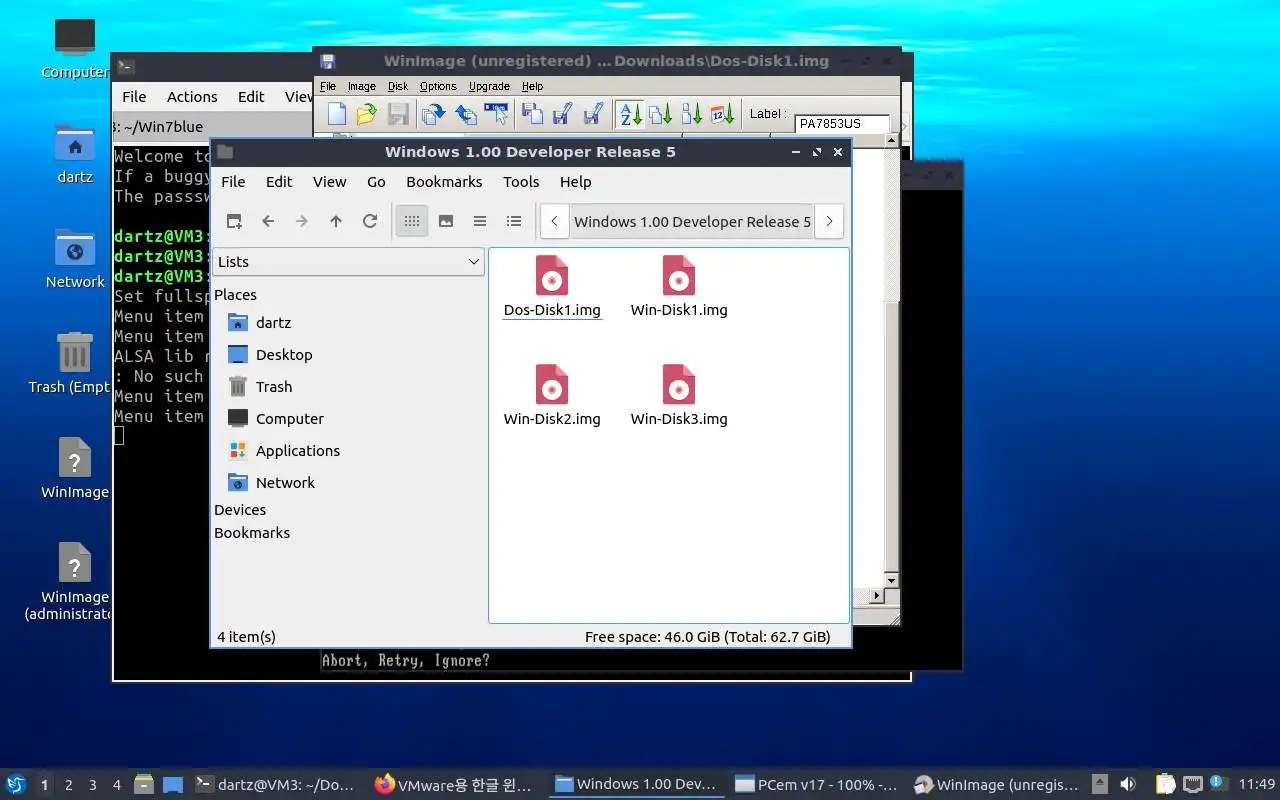Image resolution: width=1280 pixels, height=800 pixels.
Task: Open Network desktop icon
Action: [75, 258]
